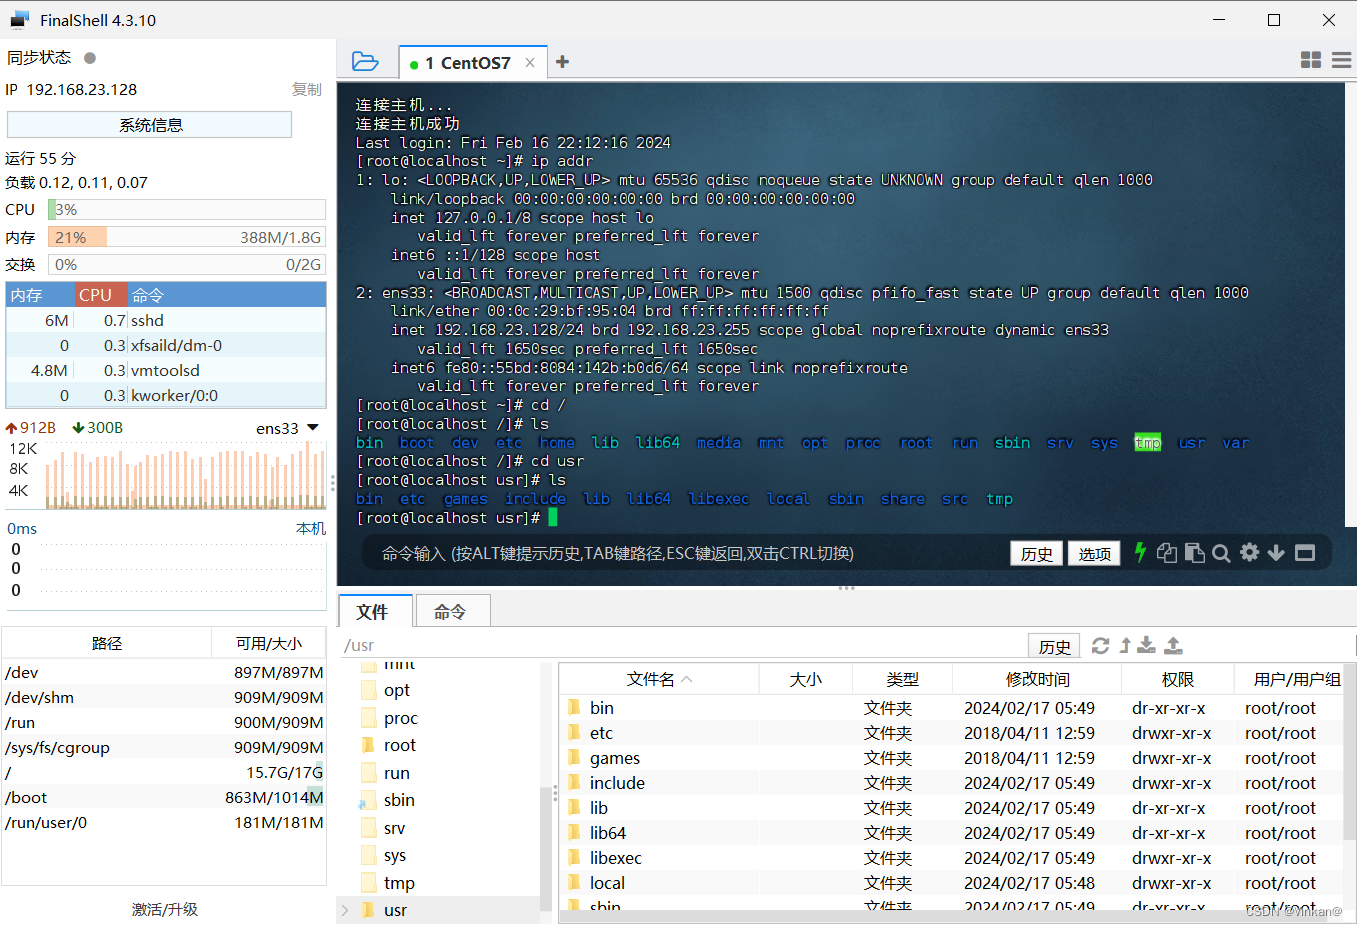
Task: Open the hamburger menu top right
Action: [1341, 60]
